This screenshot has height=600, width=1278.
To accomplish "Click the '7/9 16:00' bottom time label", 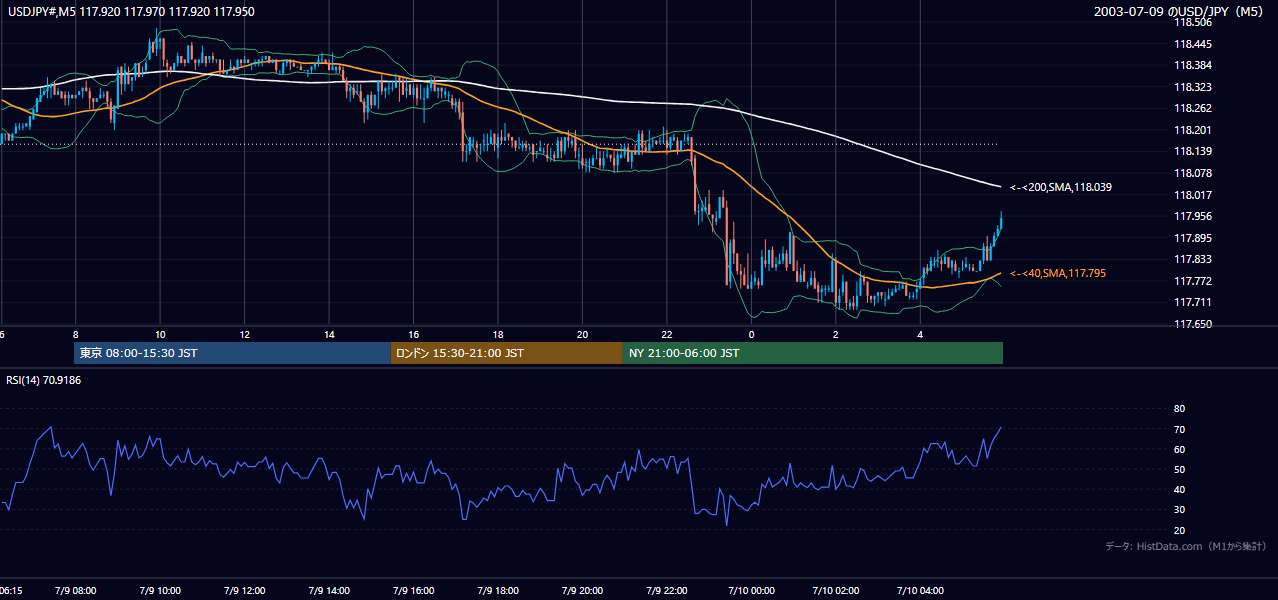I will point(413,591).
